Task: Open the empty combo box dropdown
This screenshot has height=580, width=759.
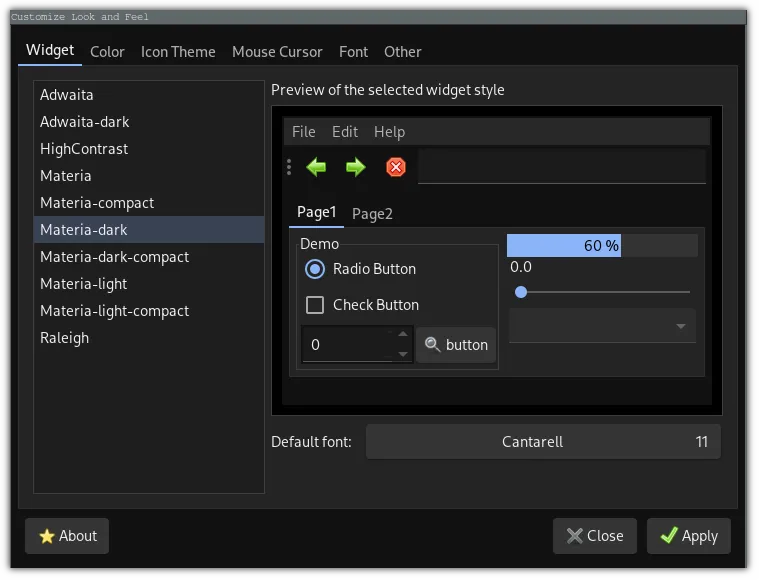Action: coord(602,326)
